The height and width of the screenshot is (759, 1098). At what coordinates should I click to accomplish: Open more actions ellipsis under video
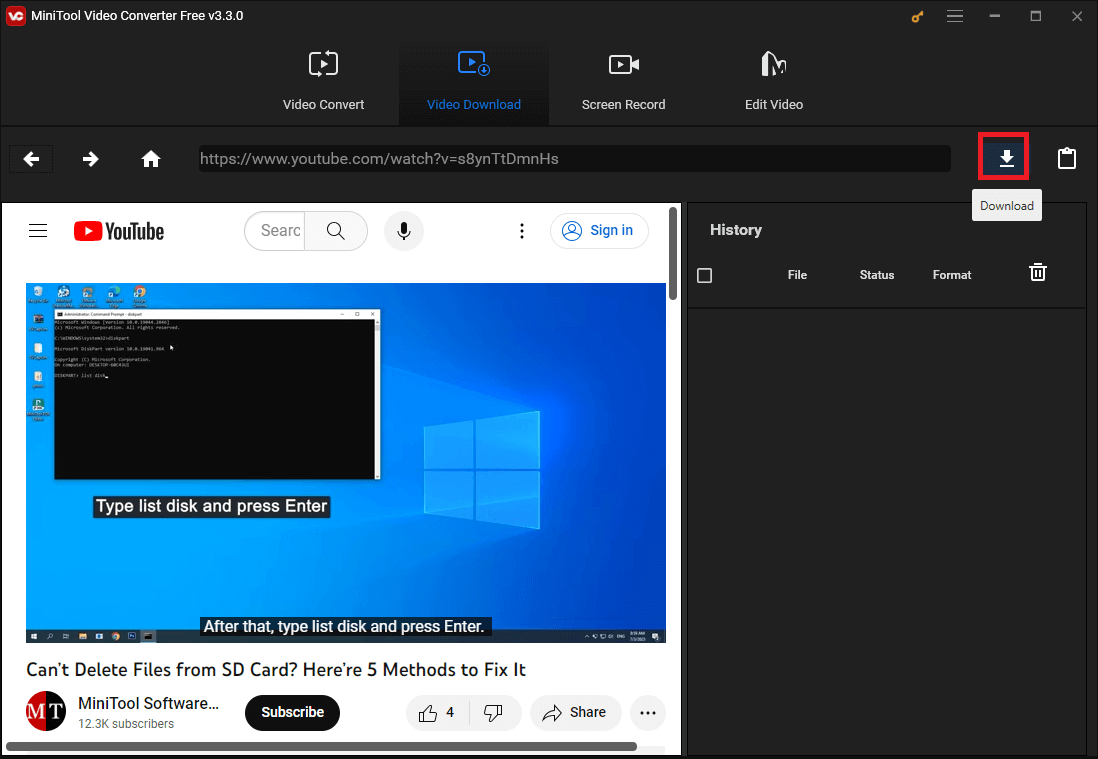click(x=648, y=713)
